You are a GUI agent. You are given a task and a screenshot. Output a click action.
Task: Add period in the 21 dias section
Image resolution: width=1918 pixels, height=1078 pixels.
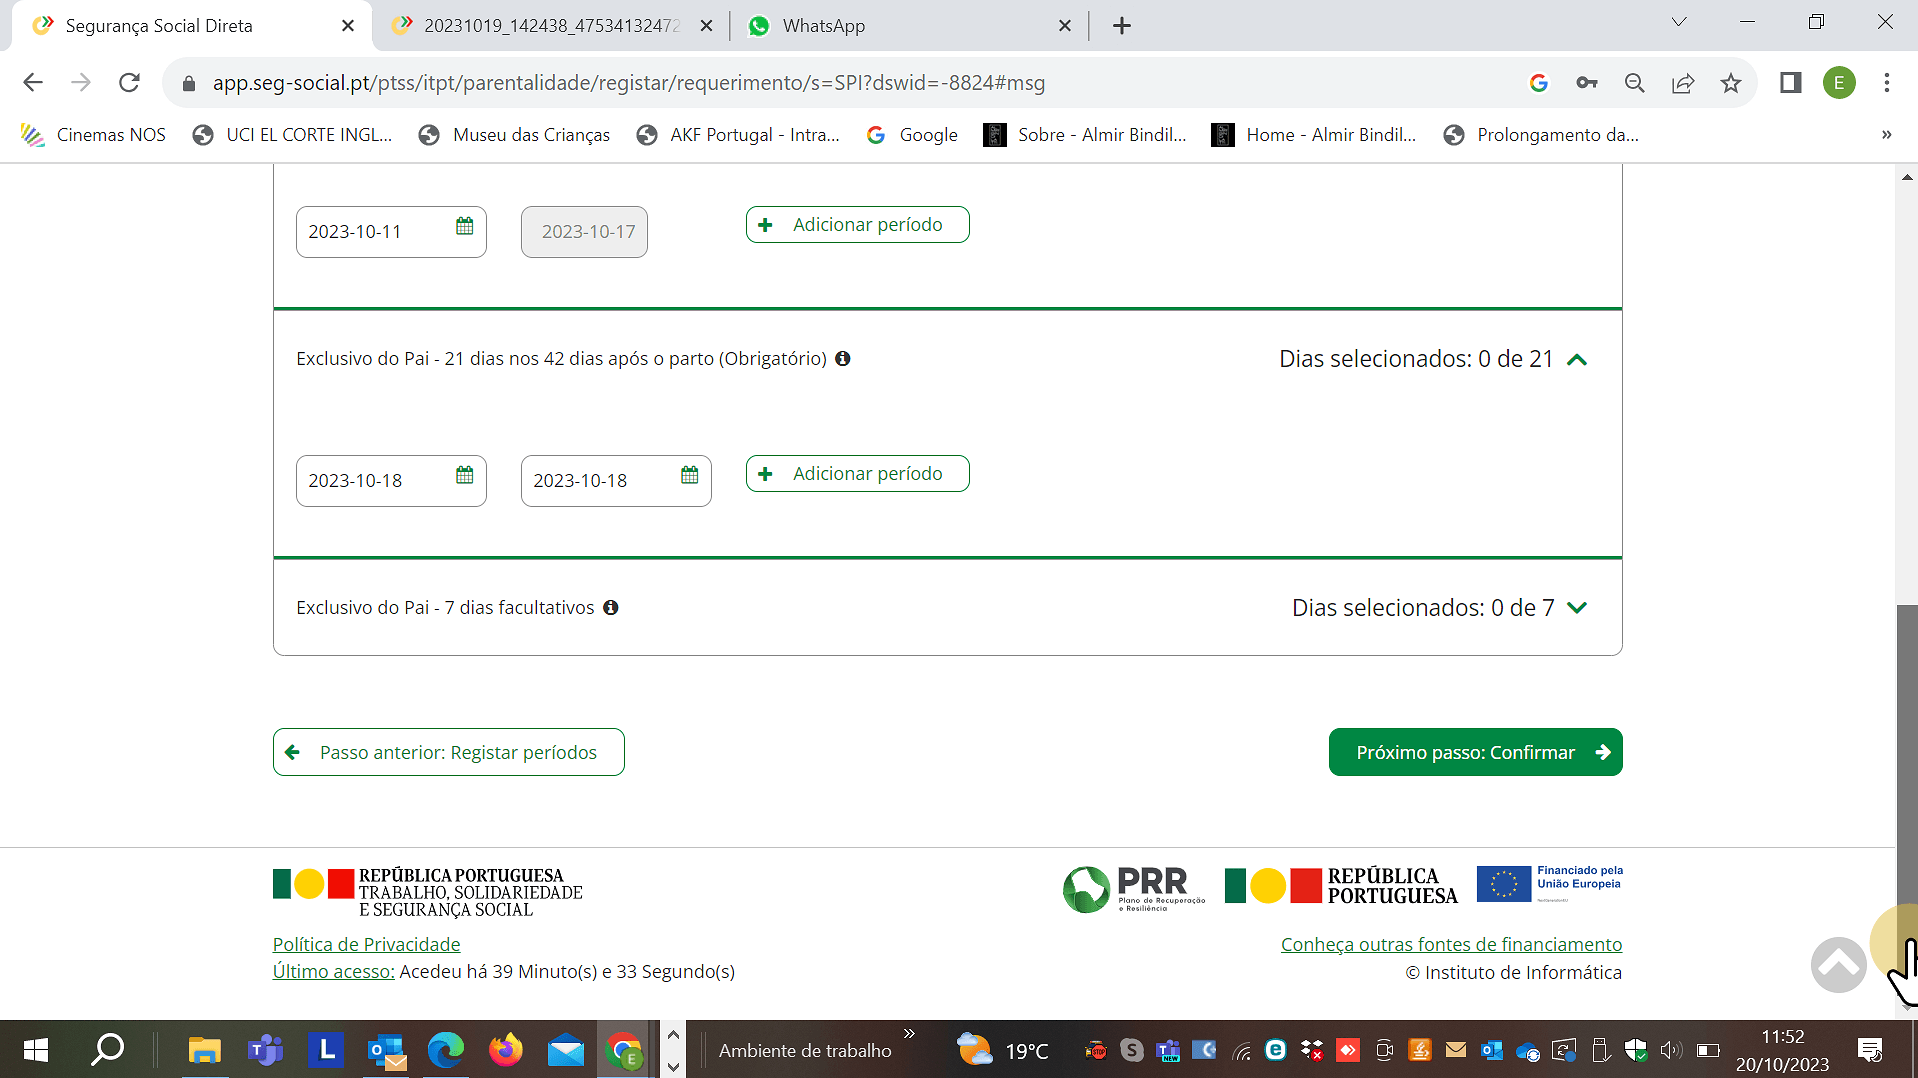(x=857, y=474)
